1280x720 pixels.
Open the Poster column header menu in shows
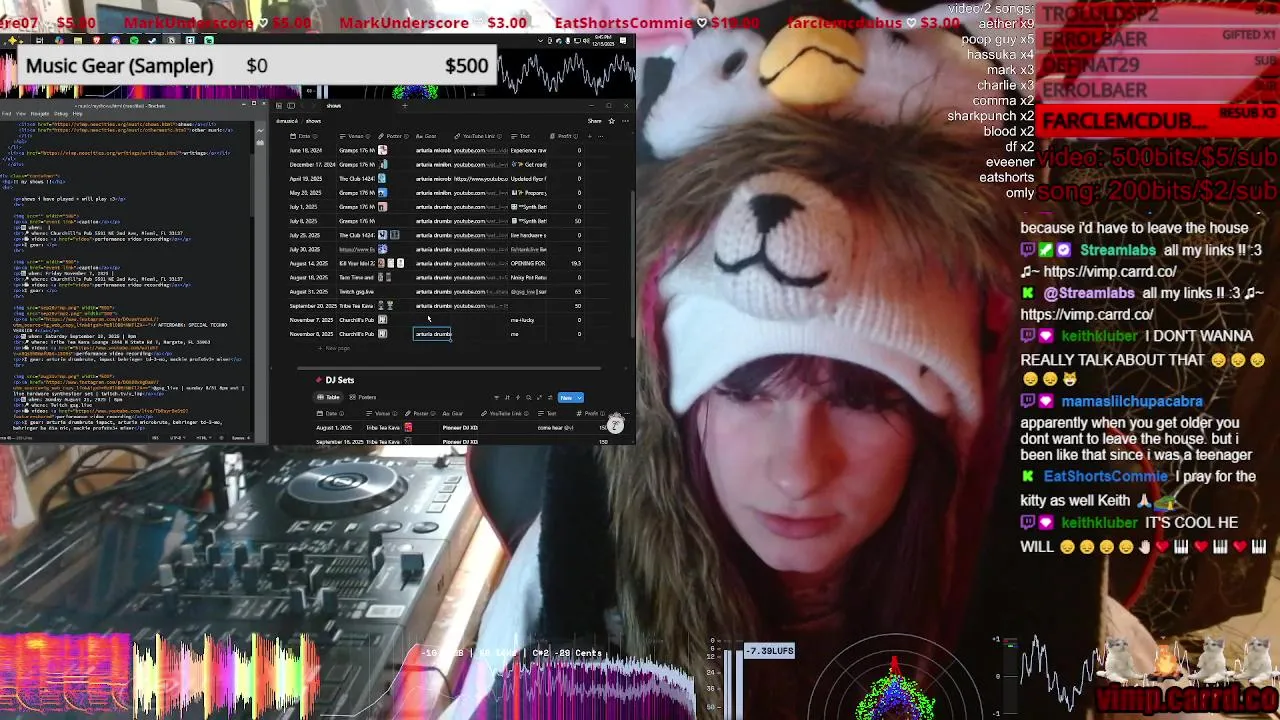(393, 136)
